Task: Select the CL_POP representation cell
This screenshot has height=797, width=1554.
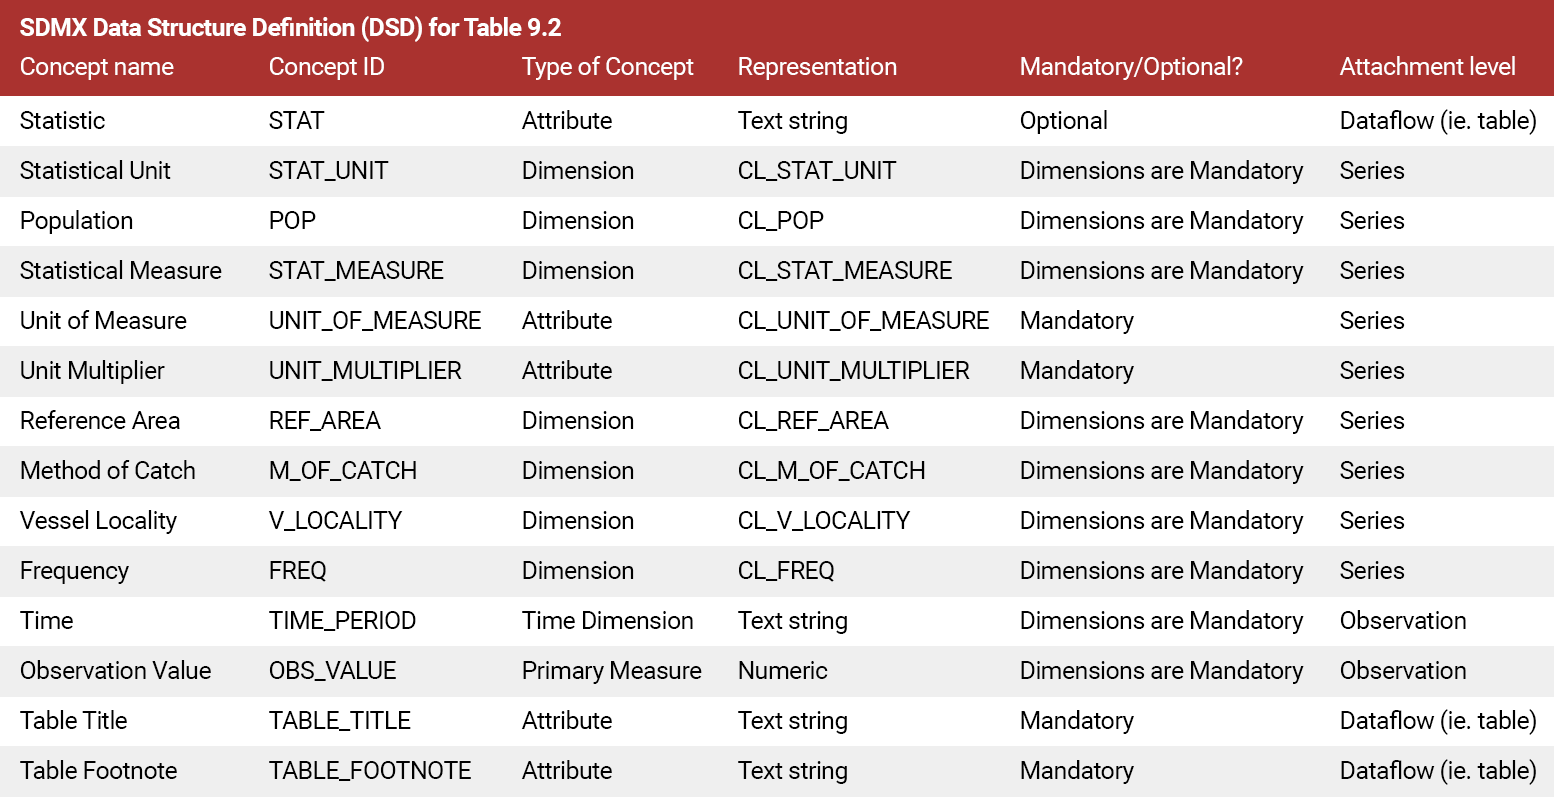Action: 780,221
